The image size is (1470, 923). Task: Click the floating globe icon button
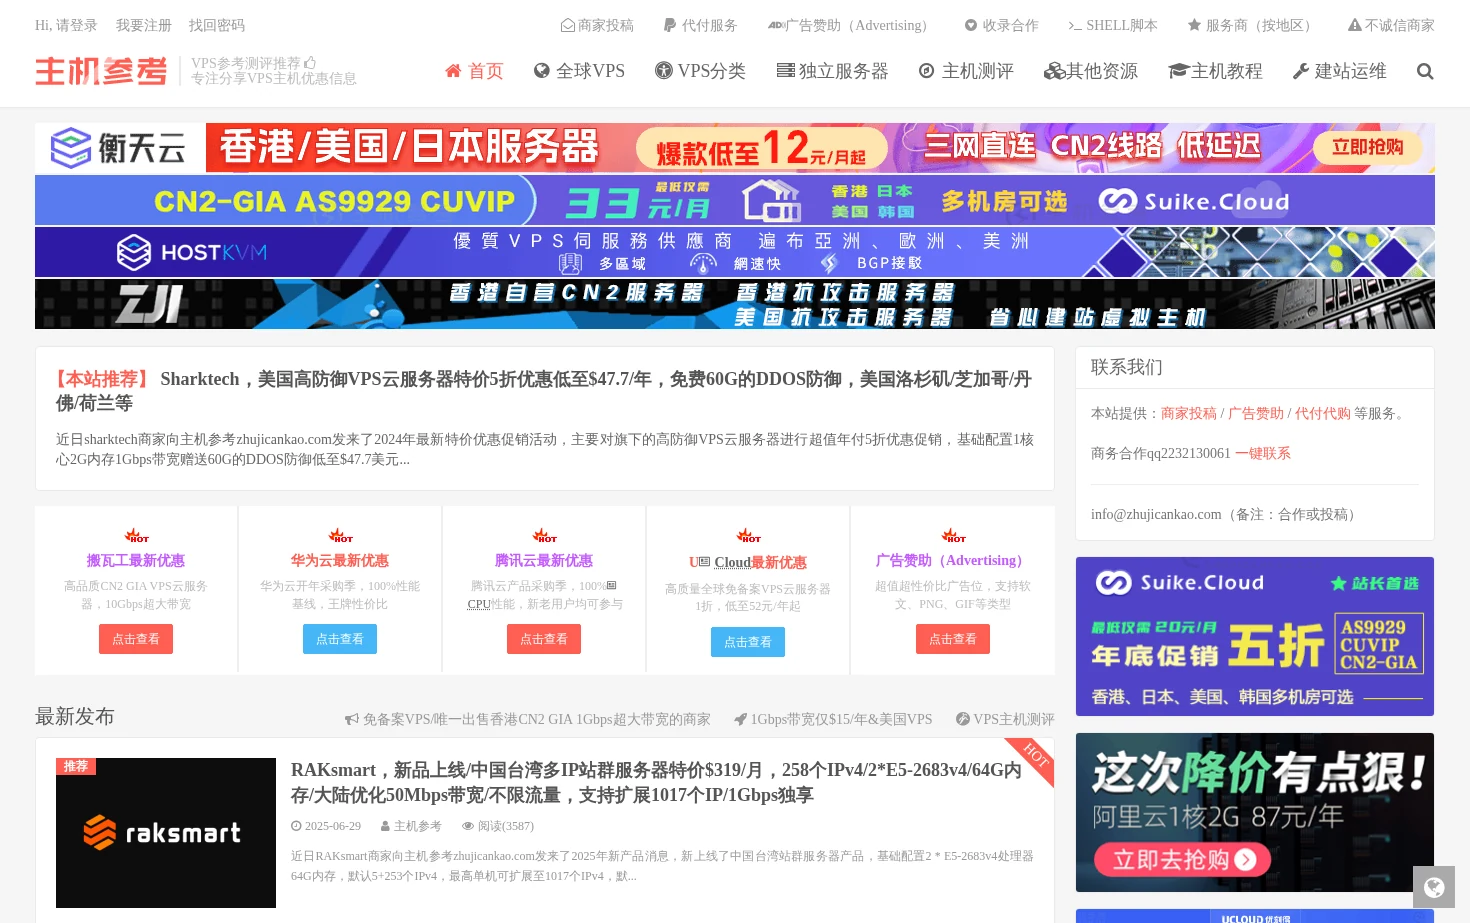tap(1434, 887)
